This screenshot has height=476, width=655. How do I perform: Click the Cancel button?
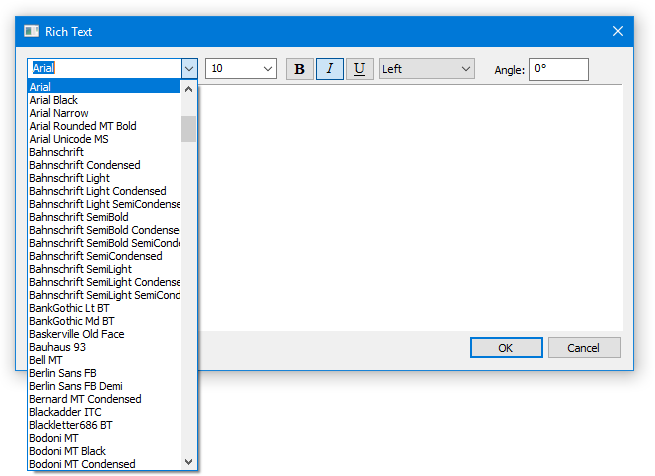point(584,348)
